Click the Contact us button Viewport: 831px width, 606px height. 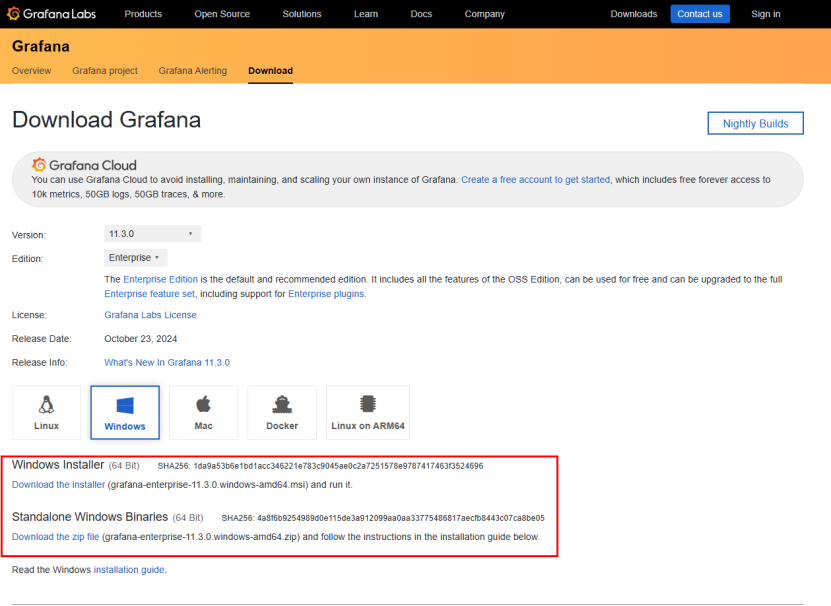(700, 14)
